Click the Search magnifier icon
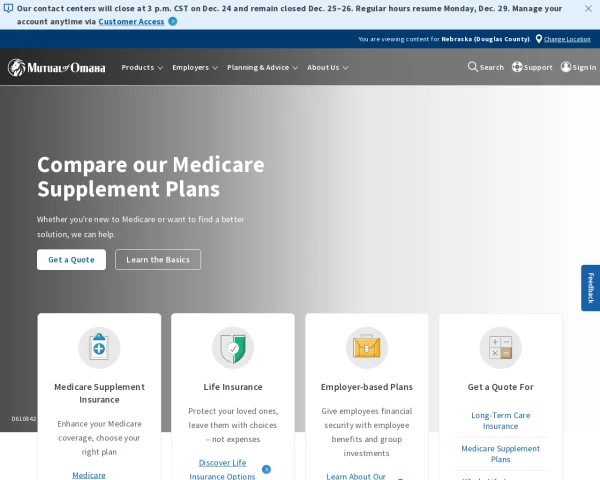600x480 pixels. pyautogui.click(x=473, y=67)
